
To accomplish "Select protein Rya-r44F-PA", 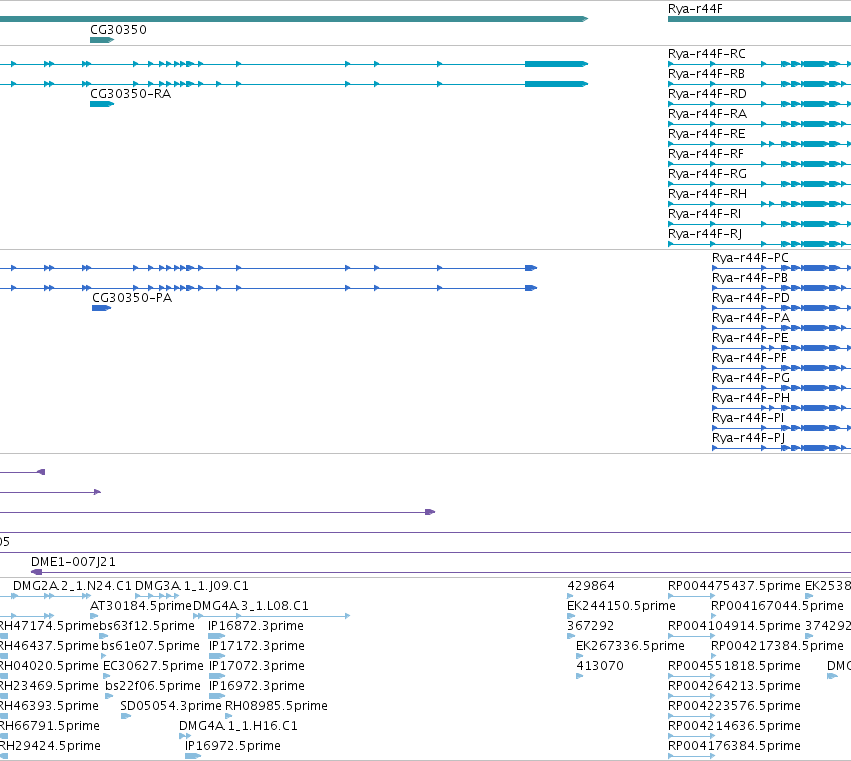I will coord(751,318).
